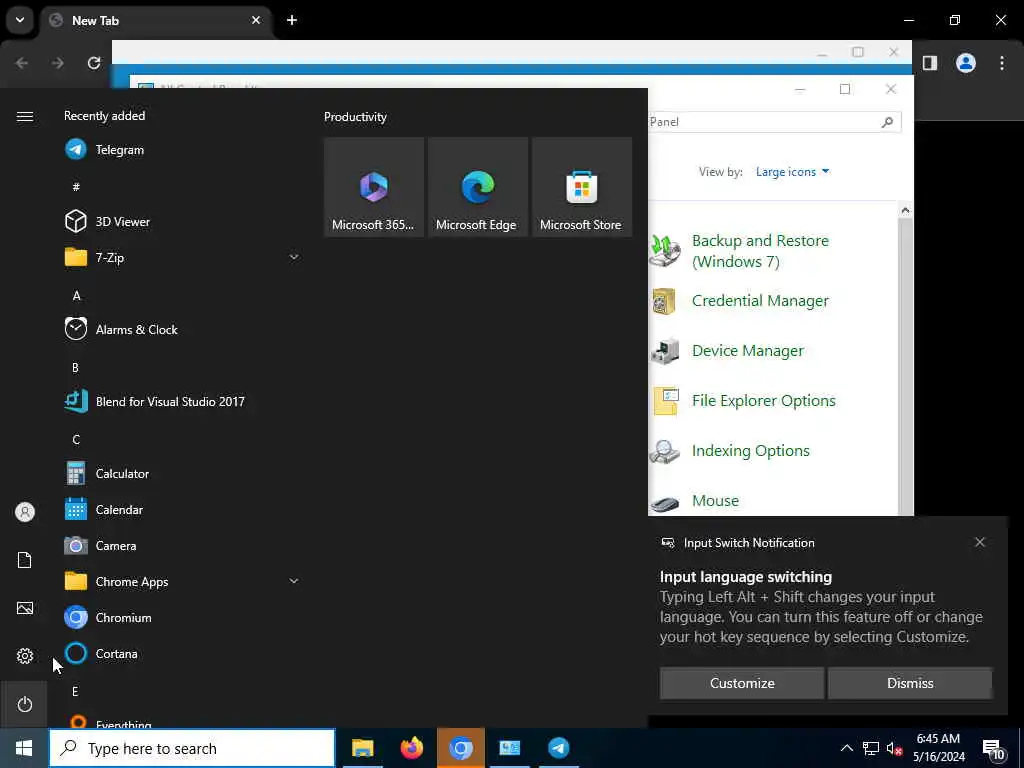
Task: Open the Microsoft 365 tile
Action: click(x=374, y=187)
